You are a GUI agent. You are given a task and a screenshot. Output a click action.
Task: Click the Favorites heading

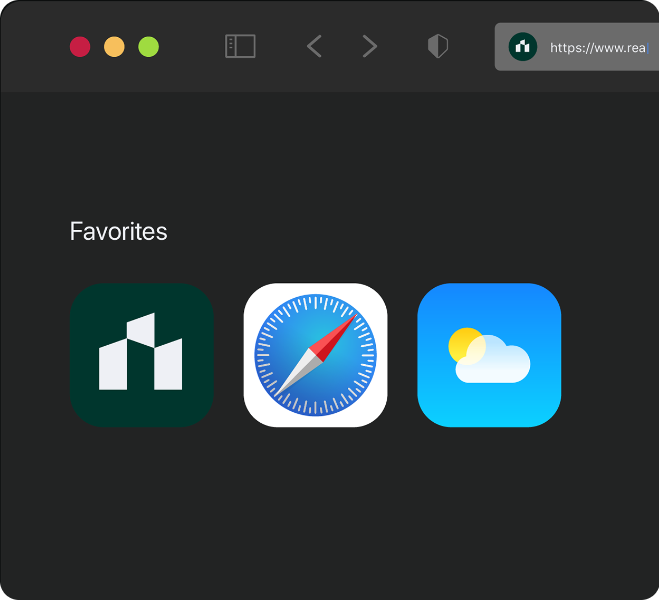pos(118,232)
